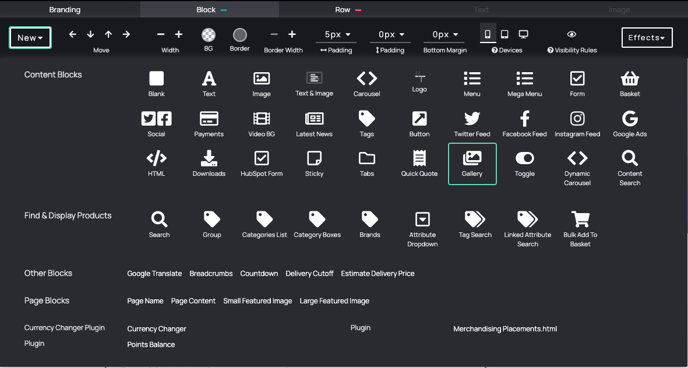Move block down with arrow
This screenshot has width=688, height=368.
point(90,34)
